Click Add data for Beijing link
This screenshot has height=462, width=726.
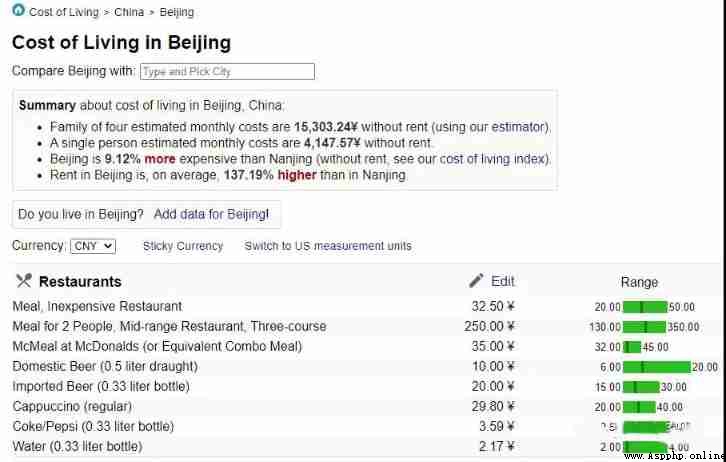pos(211,214)
